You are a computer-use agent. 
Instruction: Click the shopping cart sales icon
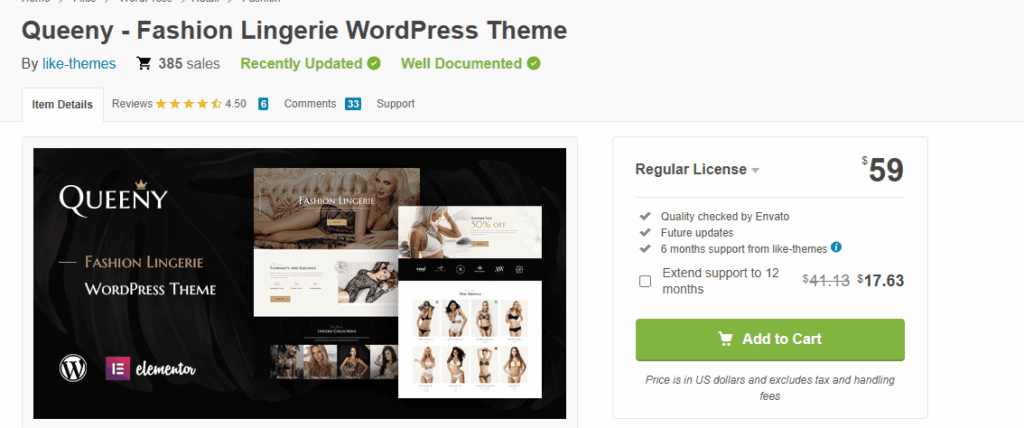click(144, 63)
